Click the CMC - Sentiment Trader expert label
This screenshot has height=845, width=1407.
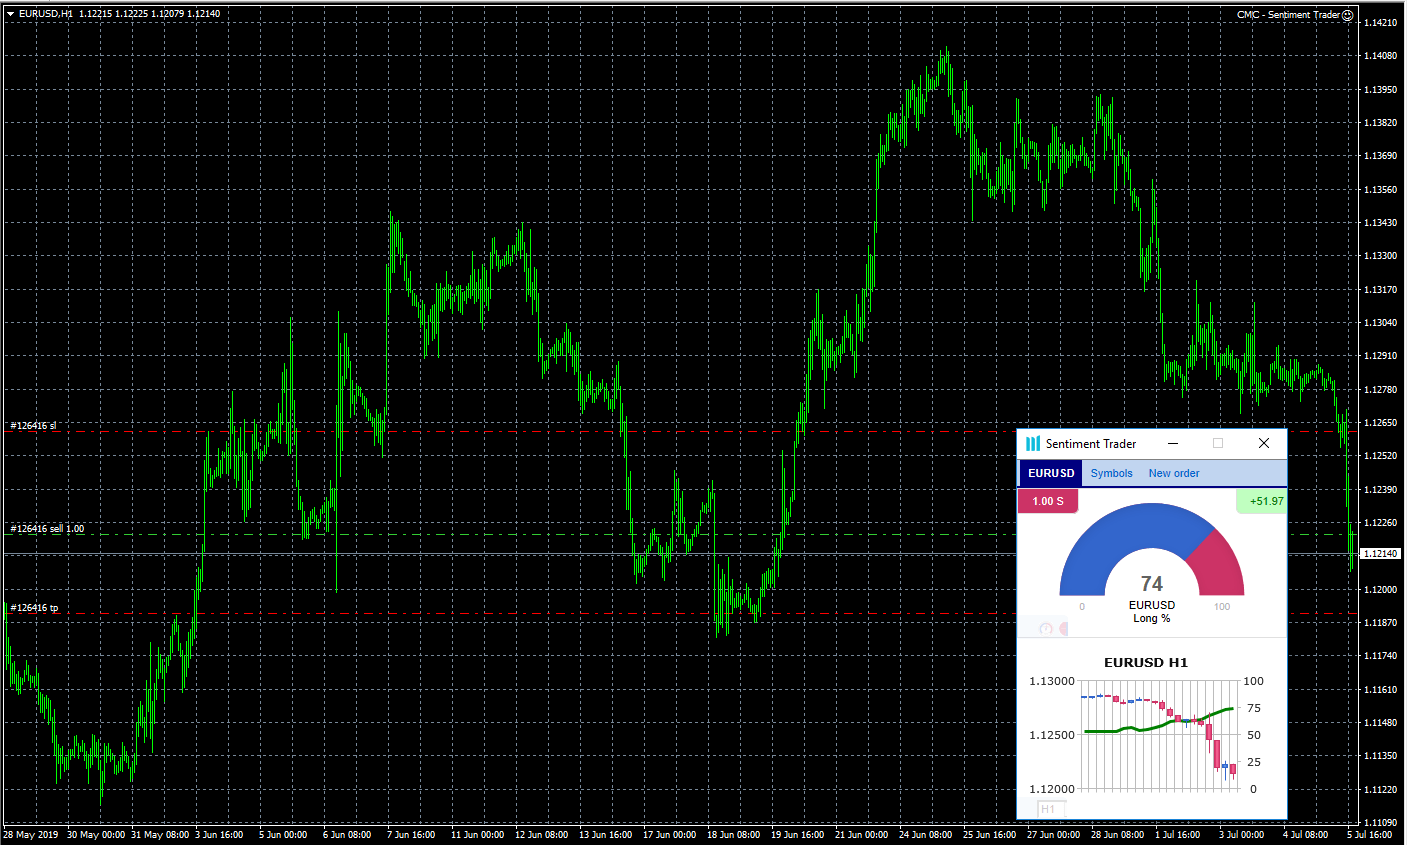(x=1288, y=15)
